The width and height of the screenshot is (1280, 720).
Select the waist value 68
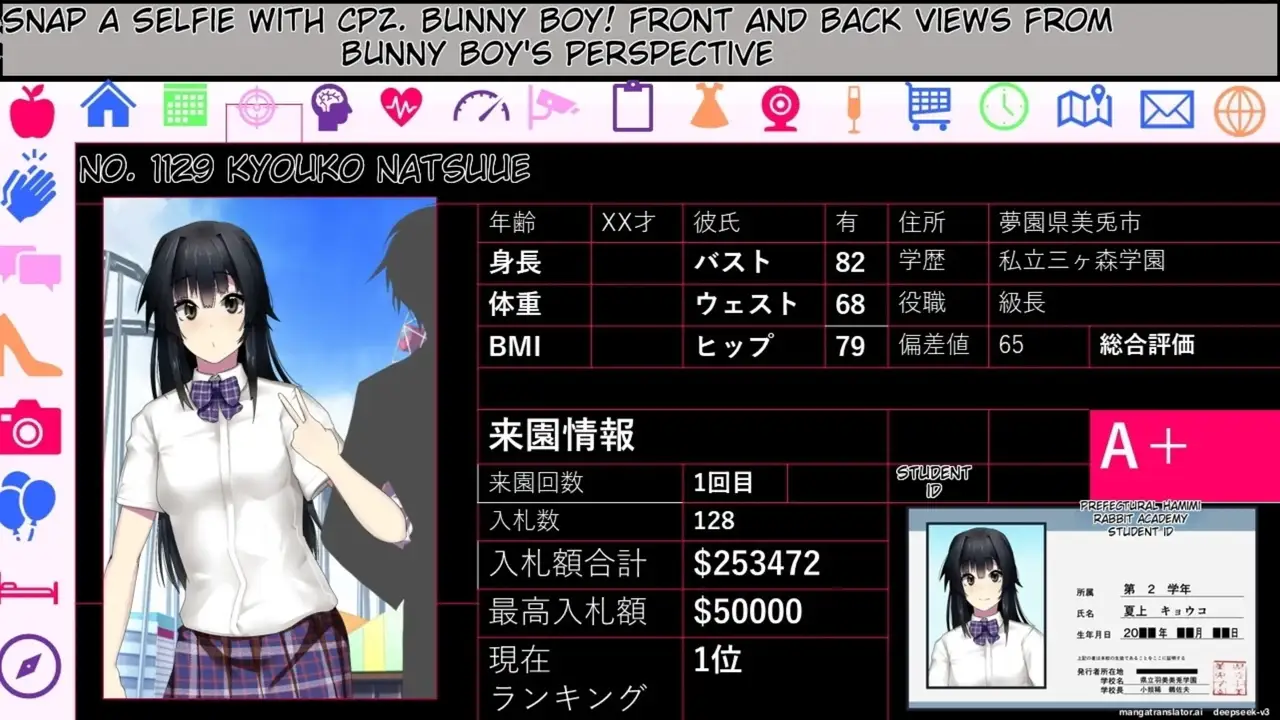pyautogui.click(x=850, y=304)
